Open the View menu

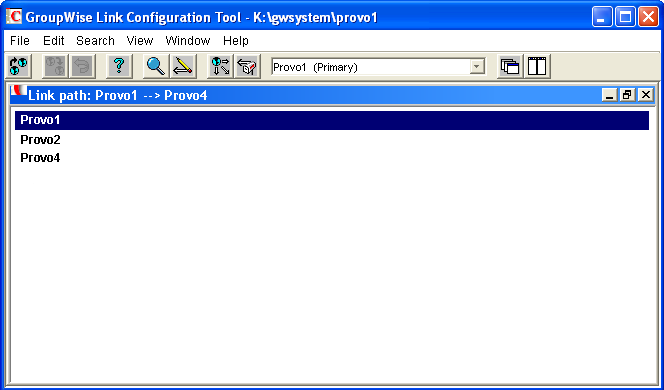[x=140, y=41]
